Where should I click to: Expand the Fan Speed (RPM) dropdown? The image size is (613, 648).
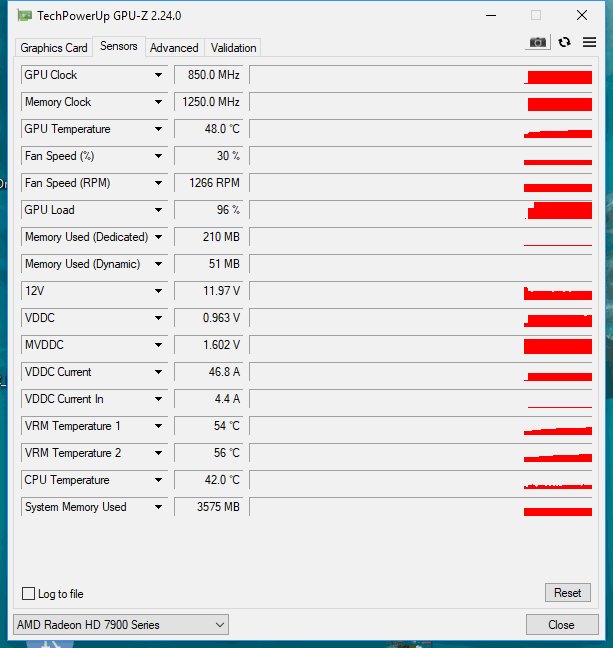(158, 183)
